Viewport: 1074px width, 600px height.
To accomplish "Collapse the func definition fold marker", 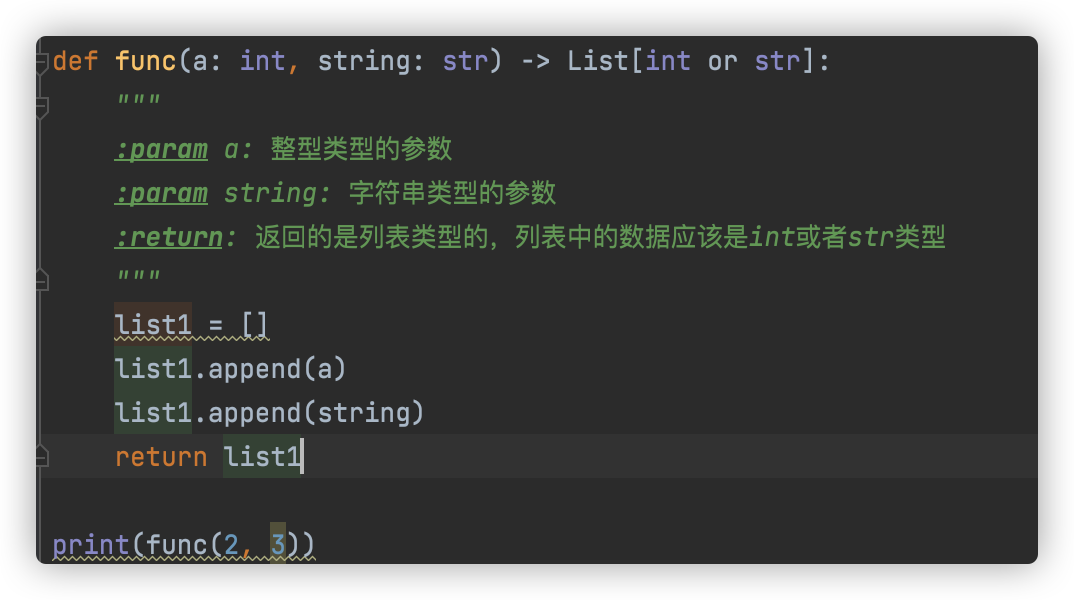I will 42,62.
